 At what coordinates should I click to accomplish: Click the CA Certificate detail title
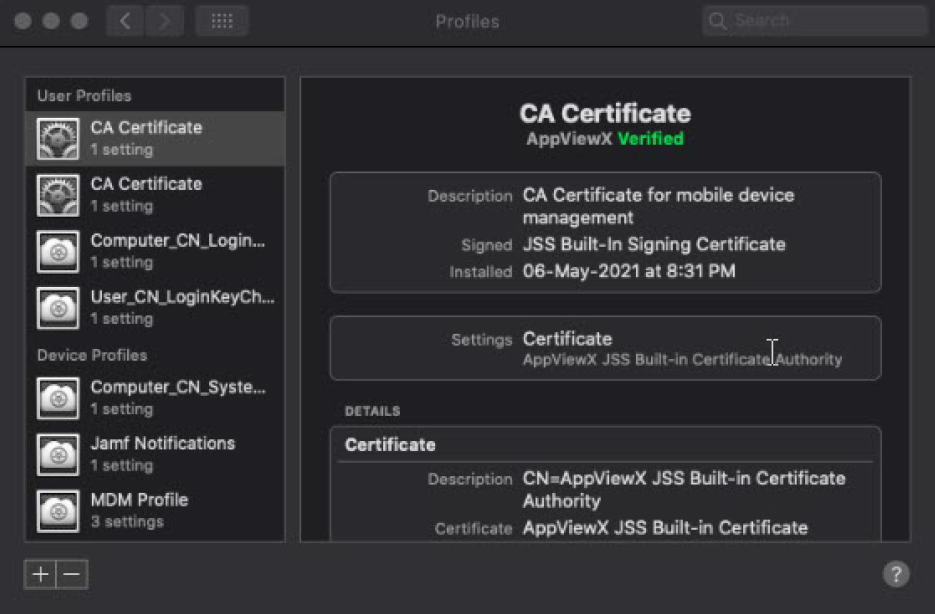pyautogui.click(x=605, y=113)
